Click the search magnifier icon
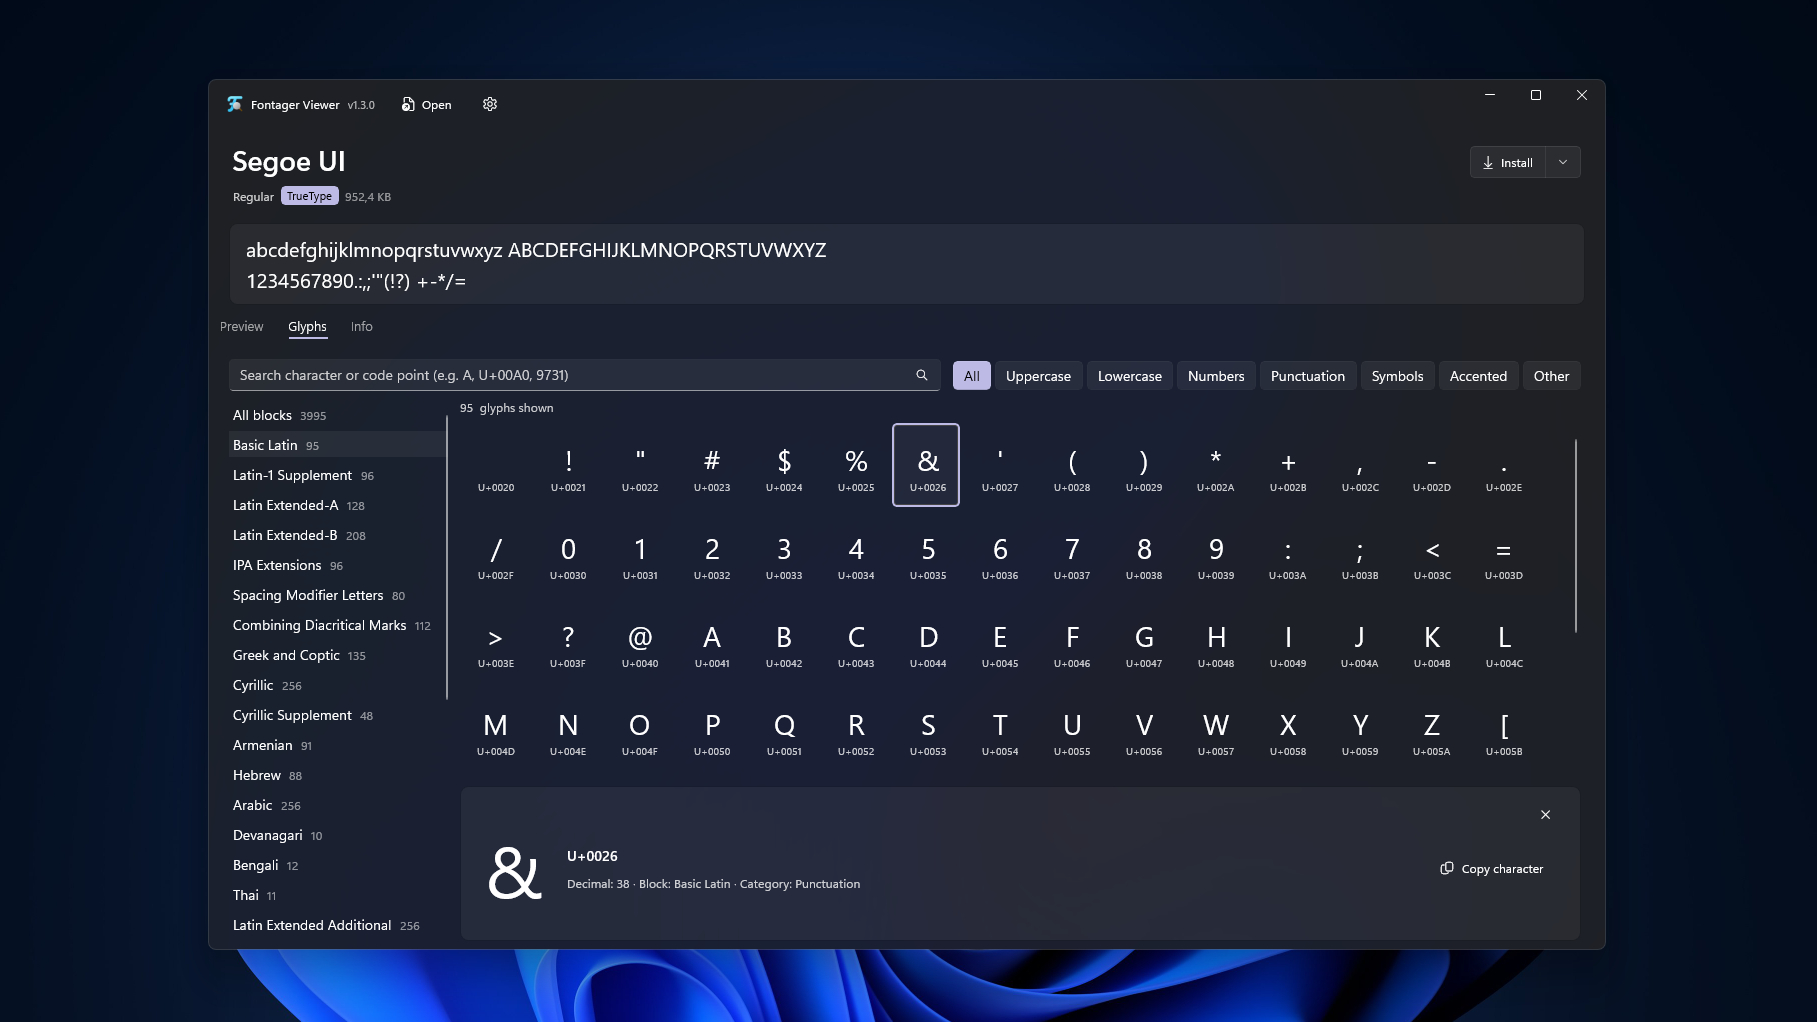This screenshot has height=1022, width=1817. coord(922,375)
